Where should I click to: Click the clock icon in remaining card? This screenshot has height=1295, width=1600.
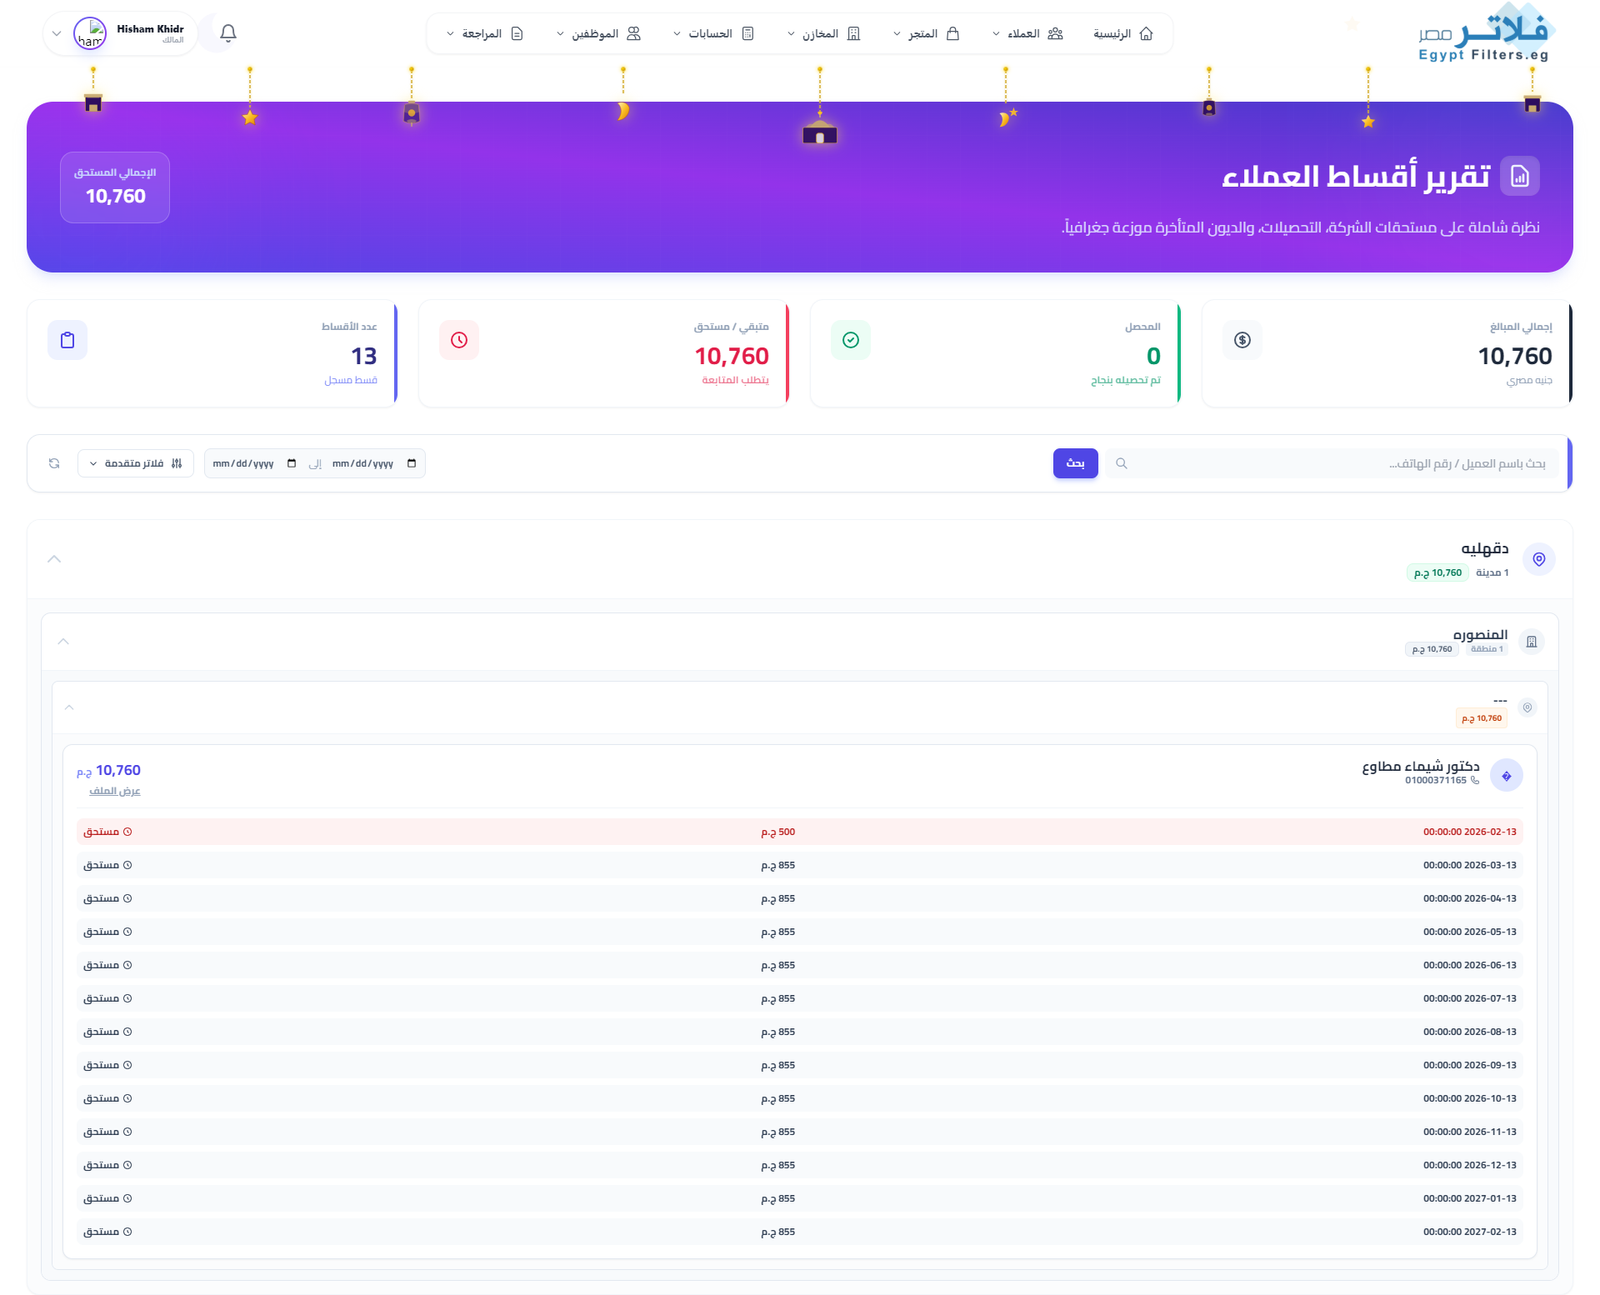[459, 340]
